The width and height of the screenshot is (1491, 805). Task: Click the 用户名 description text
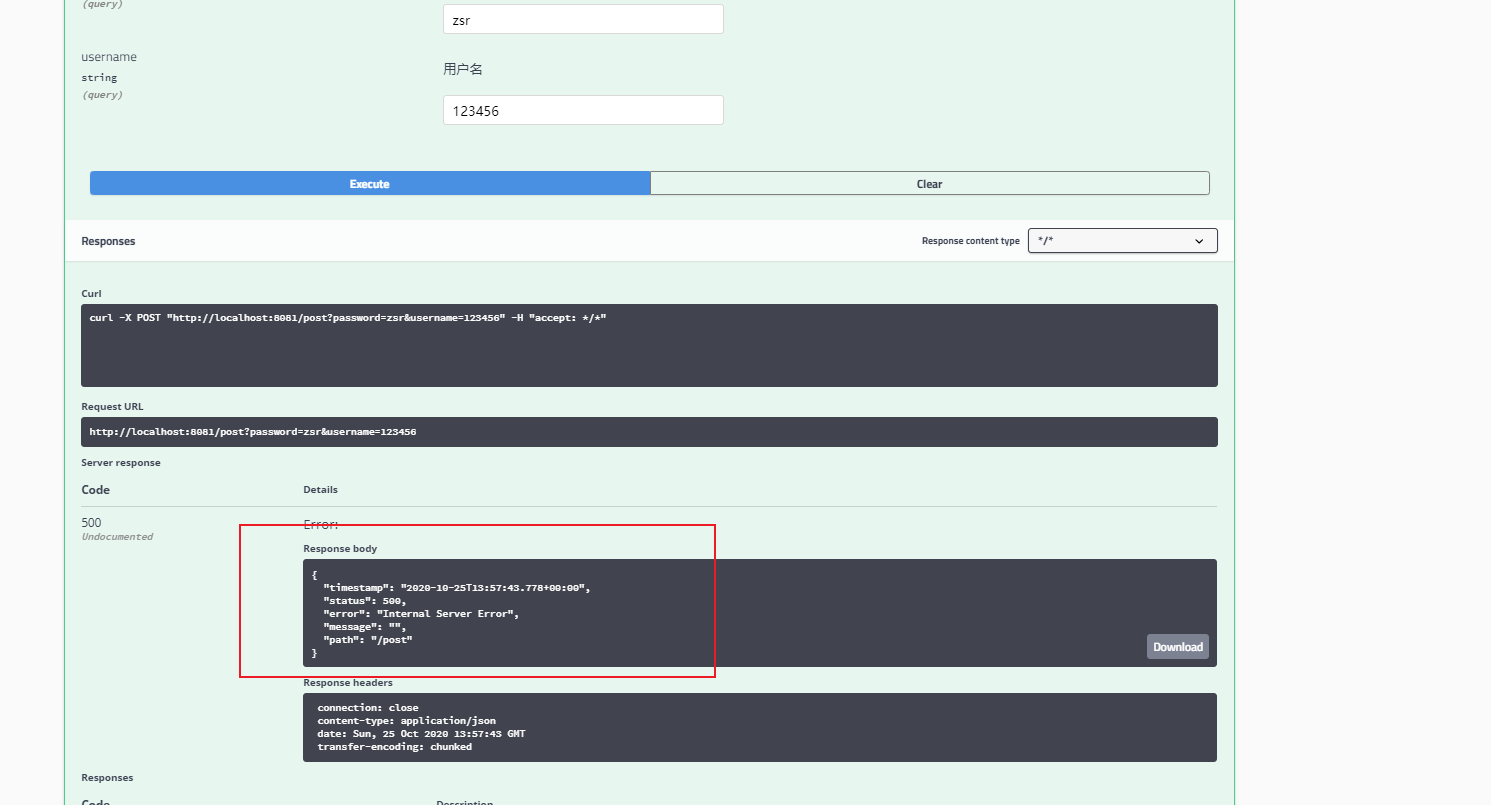(463, 69)
